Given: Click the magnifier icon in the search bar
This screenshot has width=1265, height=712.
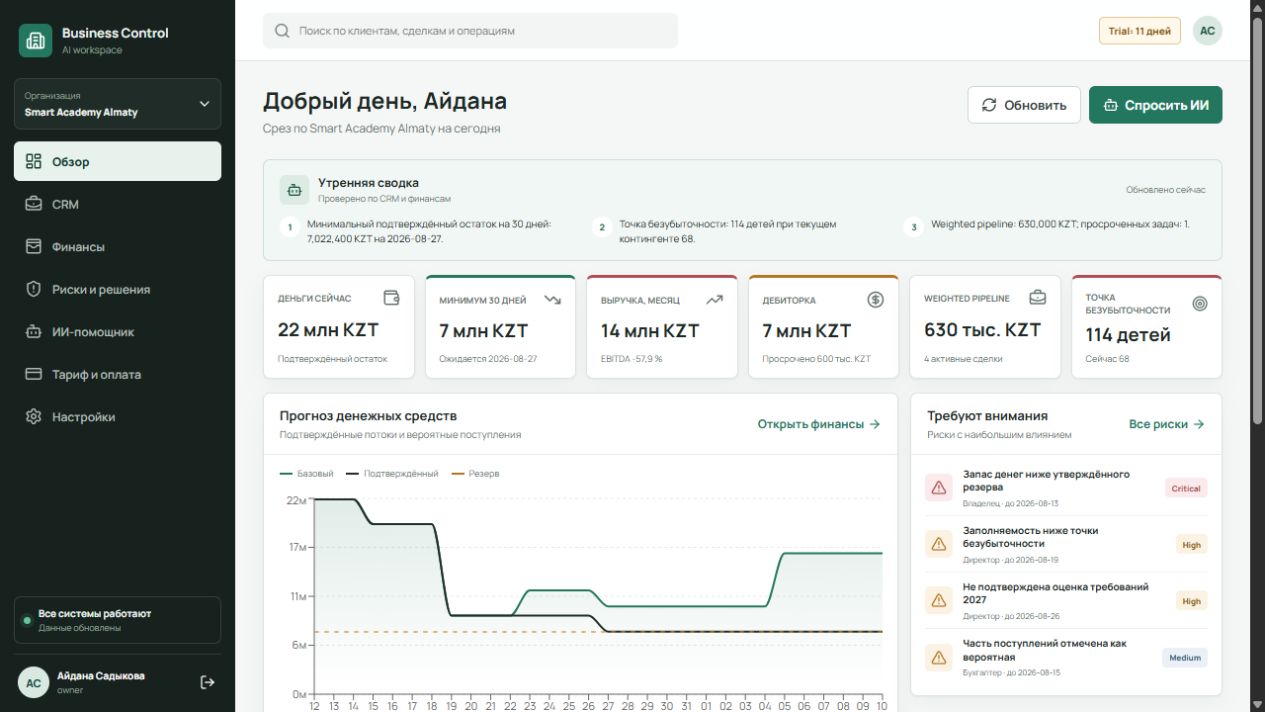Looking at the screenshot, I should (282, 31).
